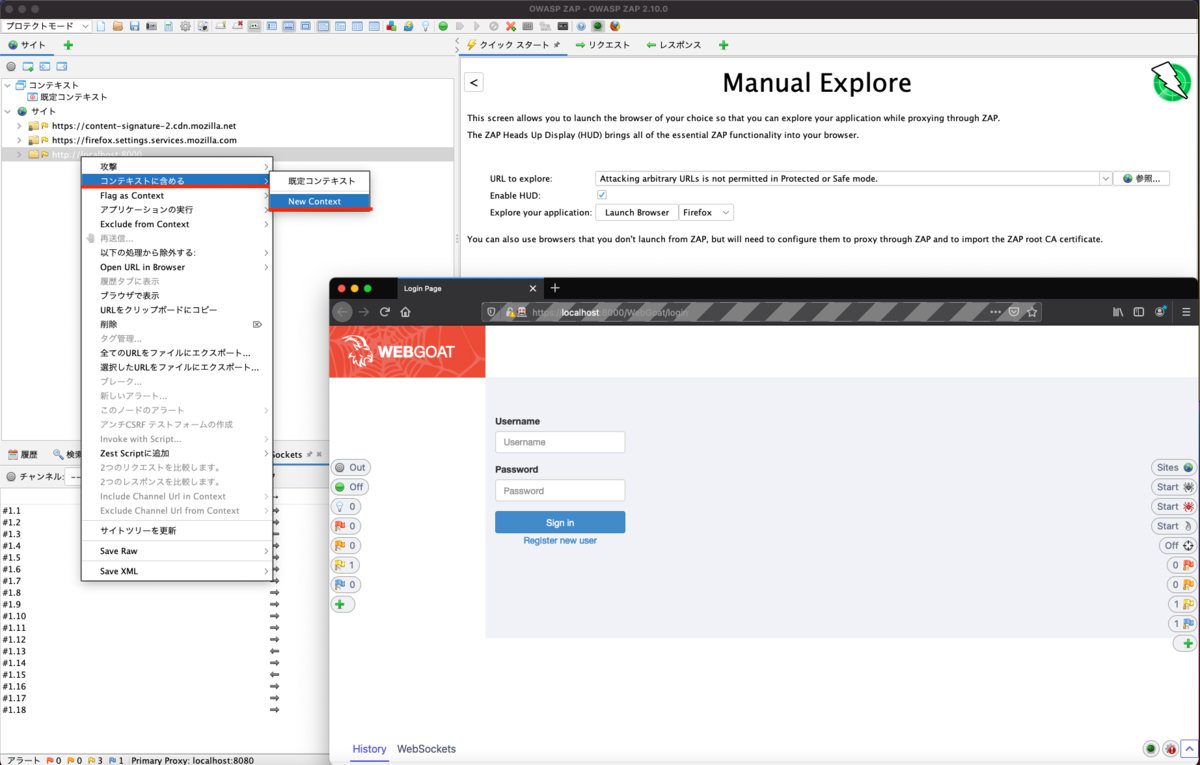Open HUD Sites tree tool

[x=1174, y=467]
